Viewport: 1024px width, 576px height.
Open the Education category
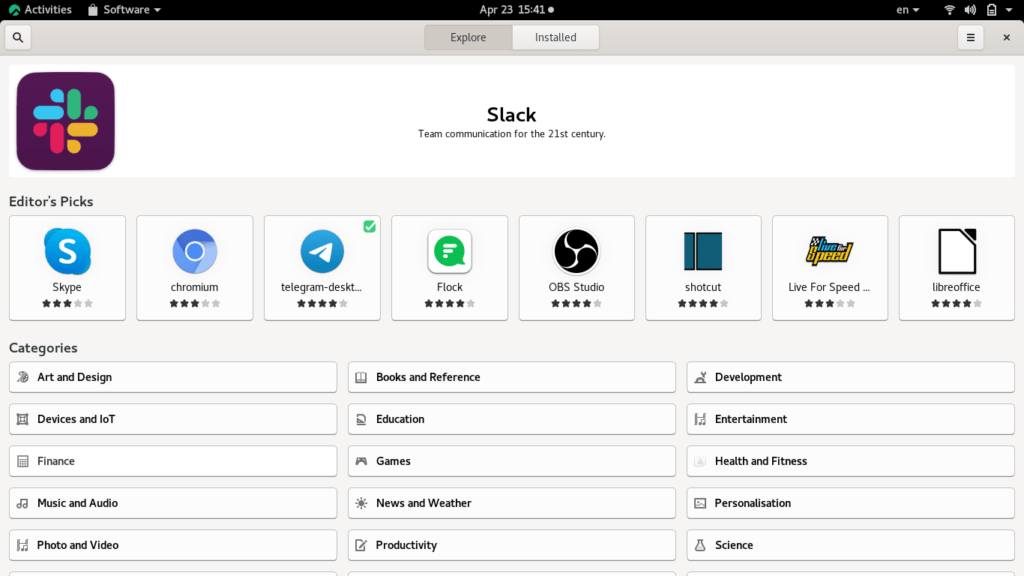click(512, 419)
